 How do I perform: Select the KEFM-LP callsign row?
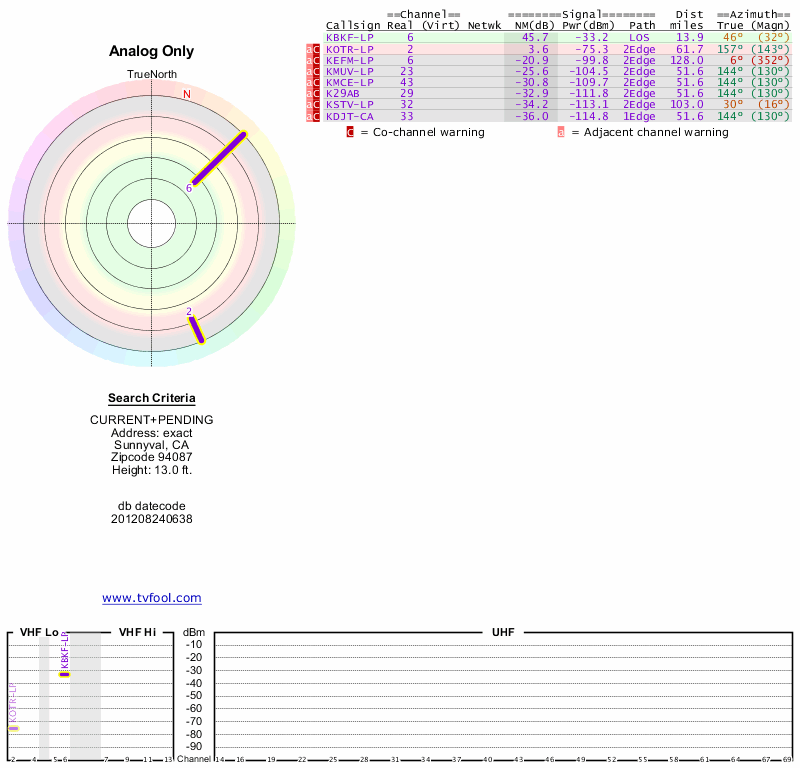pos(349,60)
